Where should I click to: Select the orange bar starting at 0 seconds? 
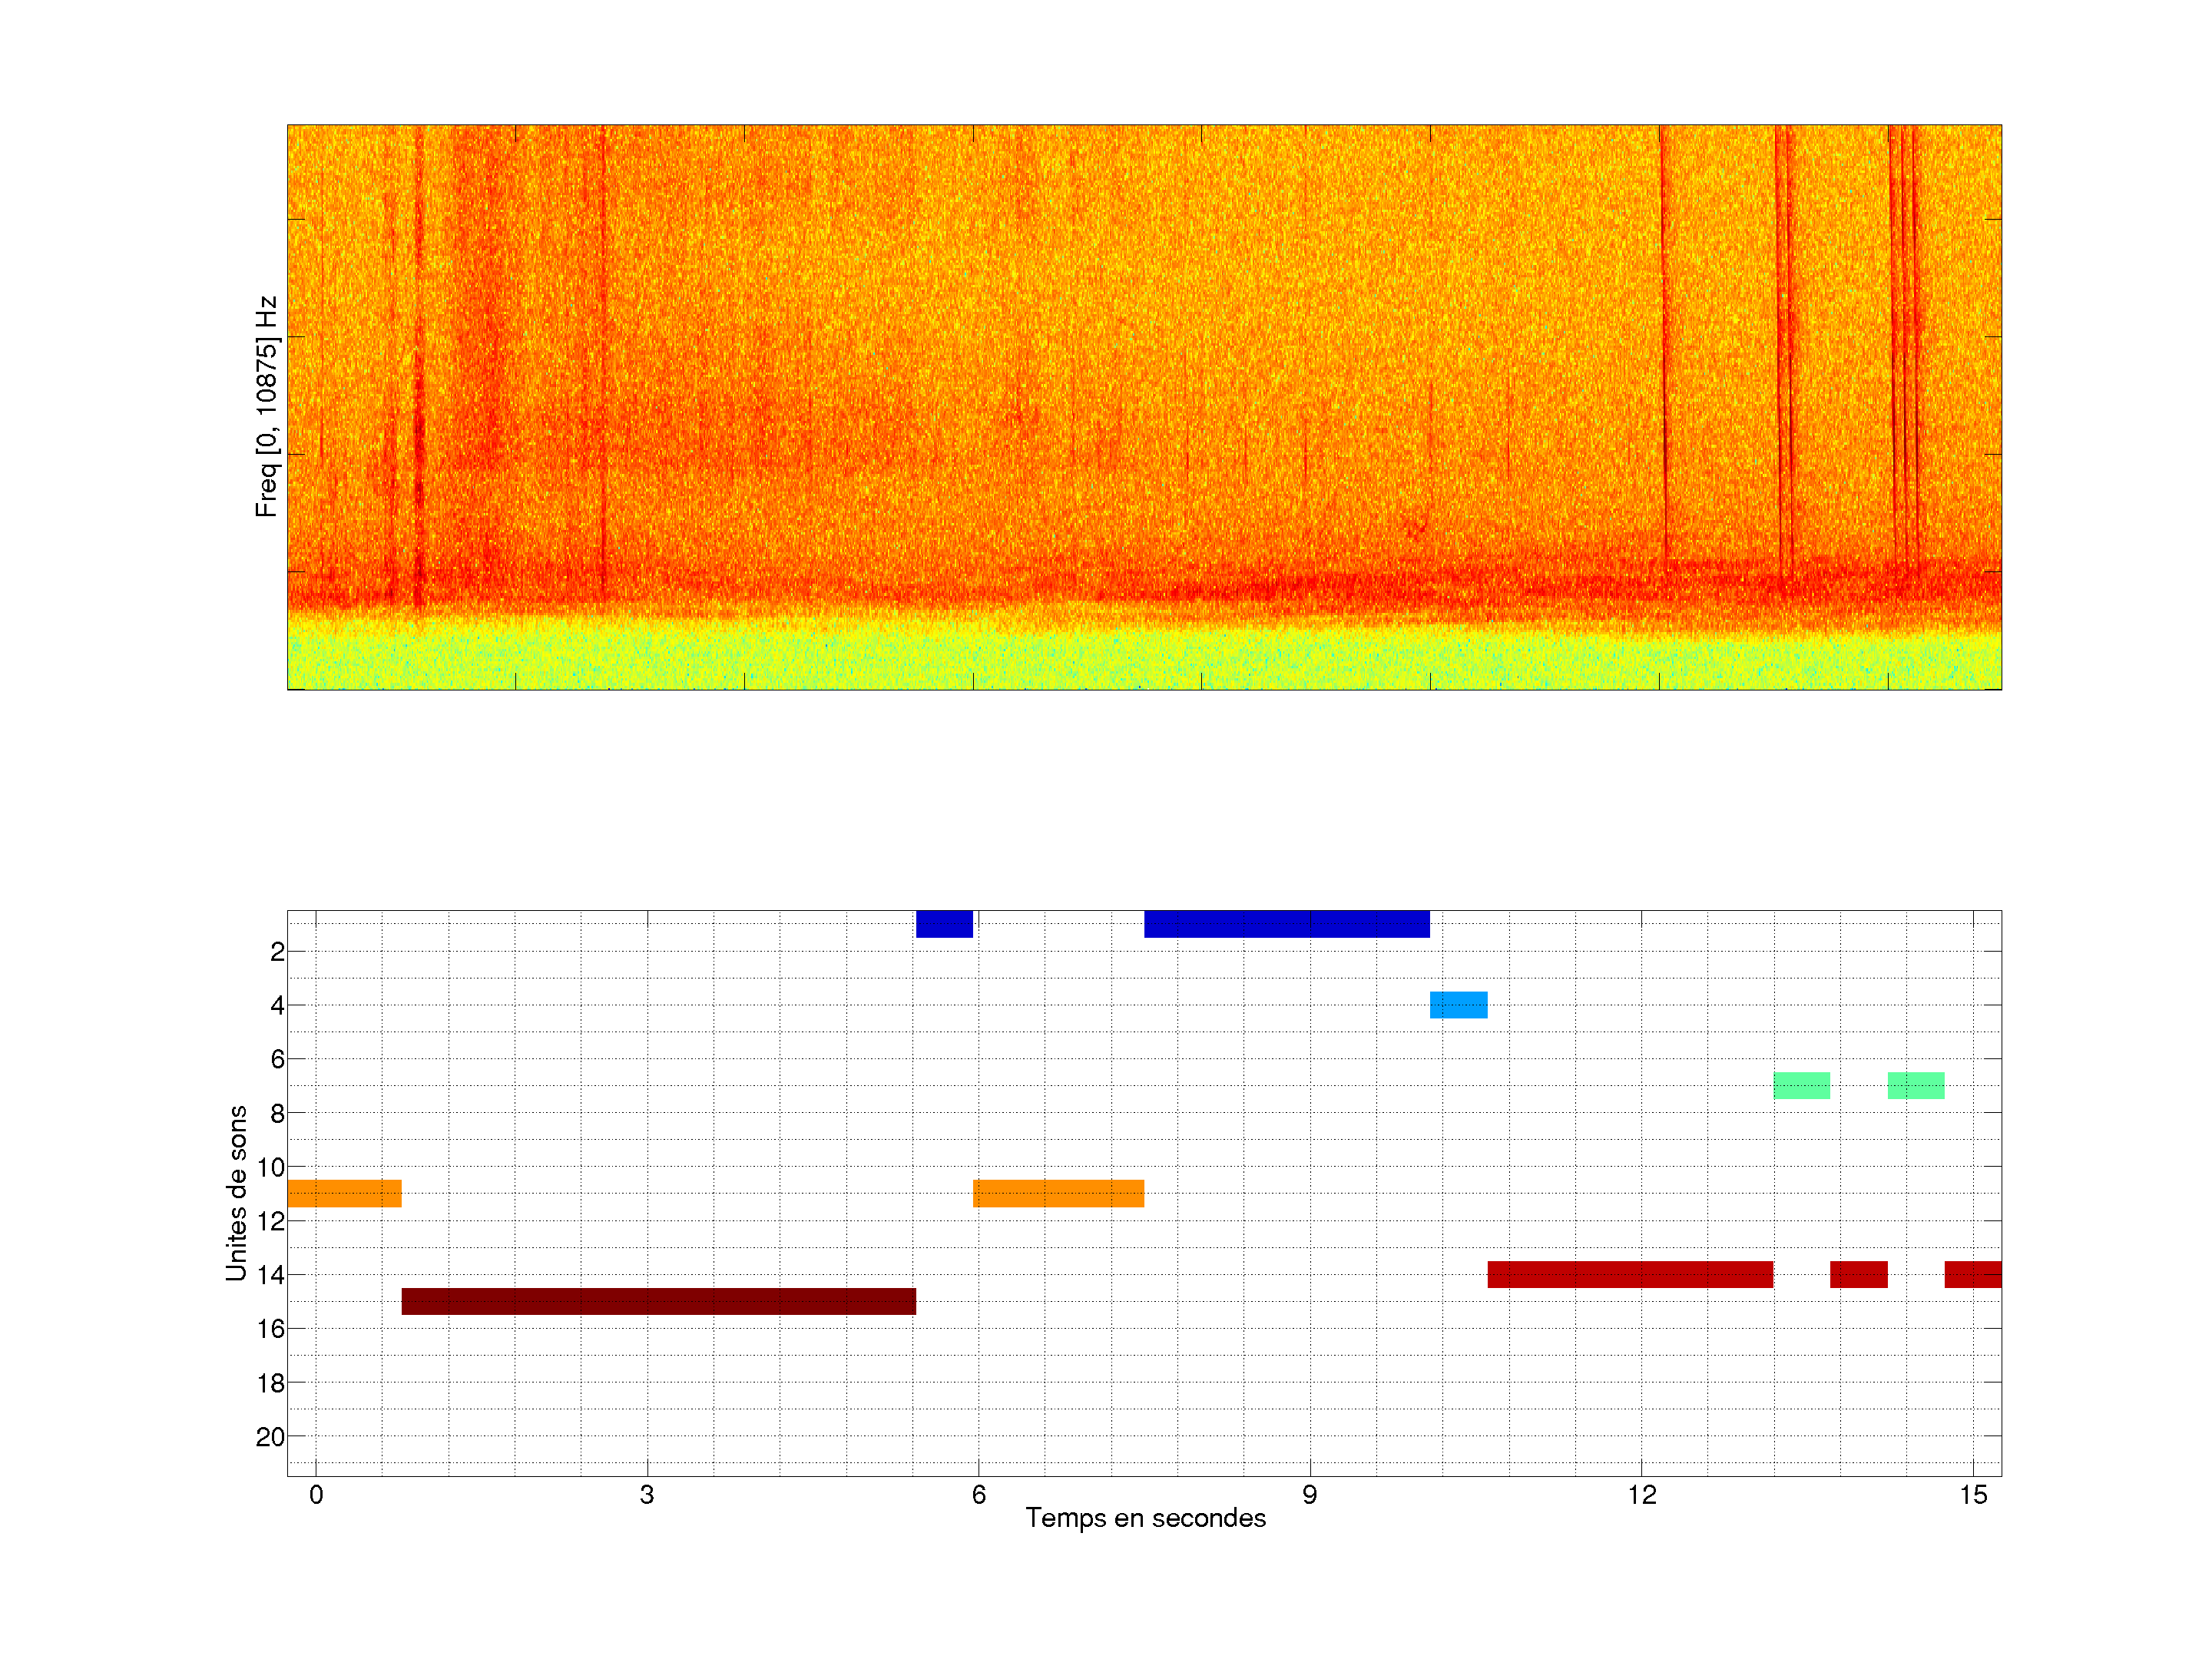pos(344,1193)
